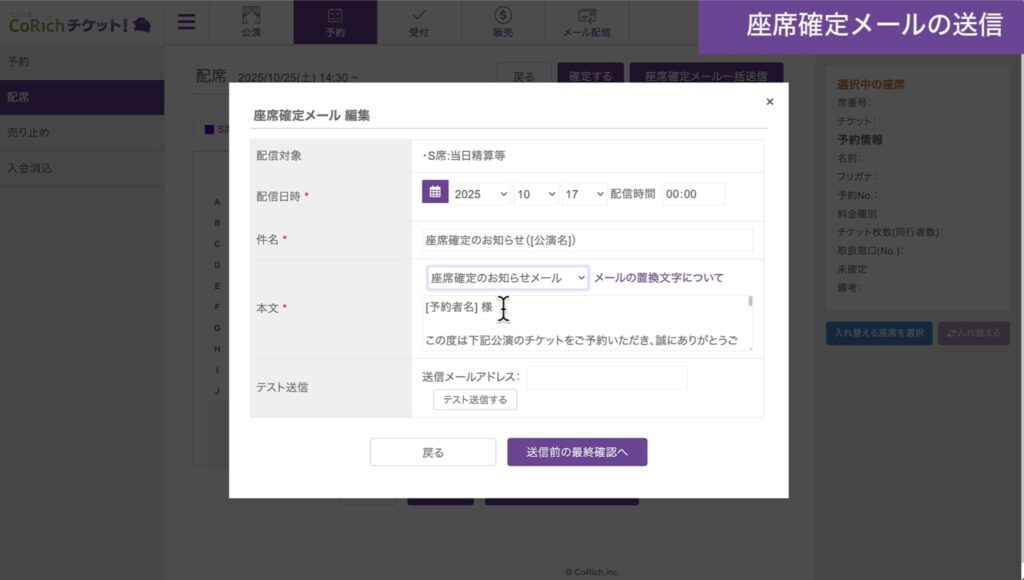Click the CoRich チケット! logo

pyautogui.click(x=80, y=22)
